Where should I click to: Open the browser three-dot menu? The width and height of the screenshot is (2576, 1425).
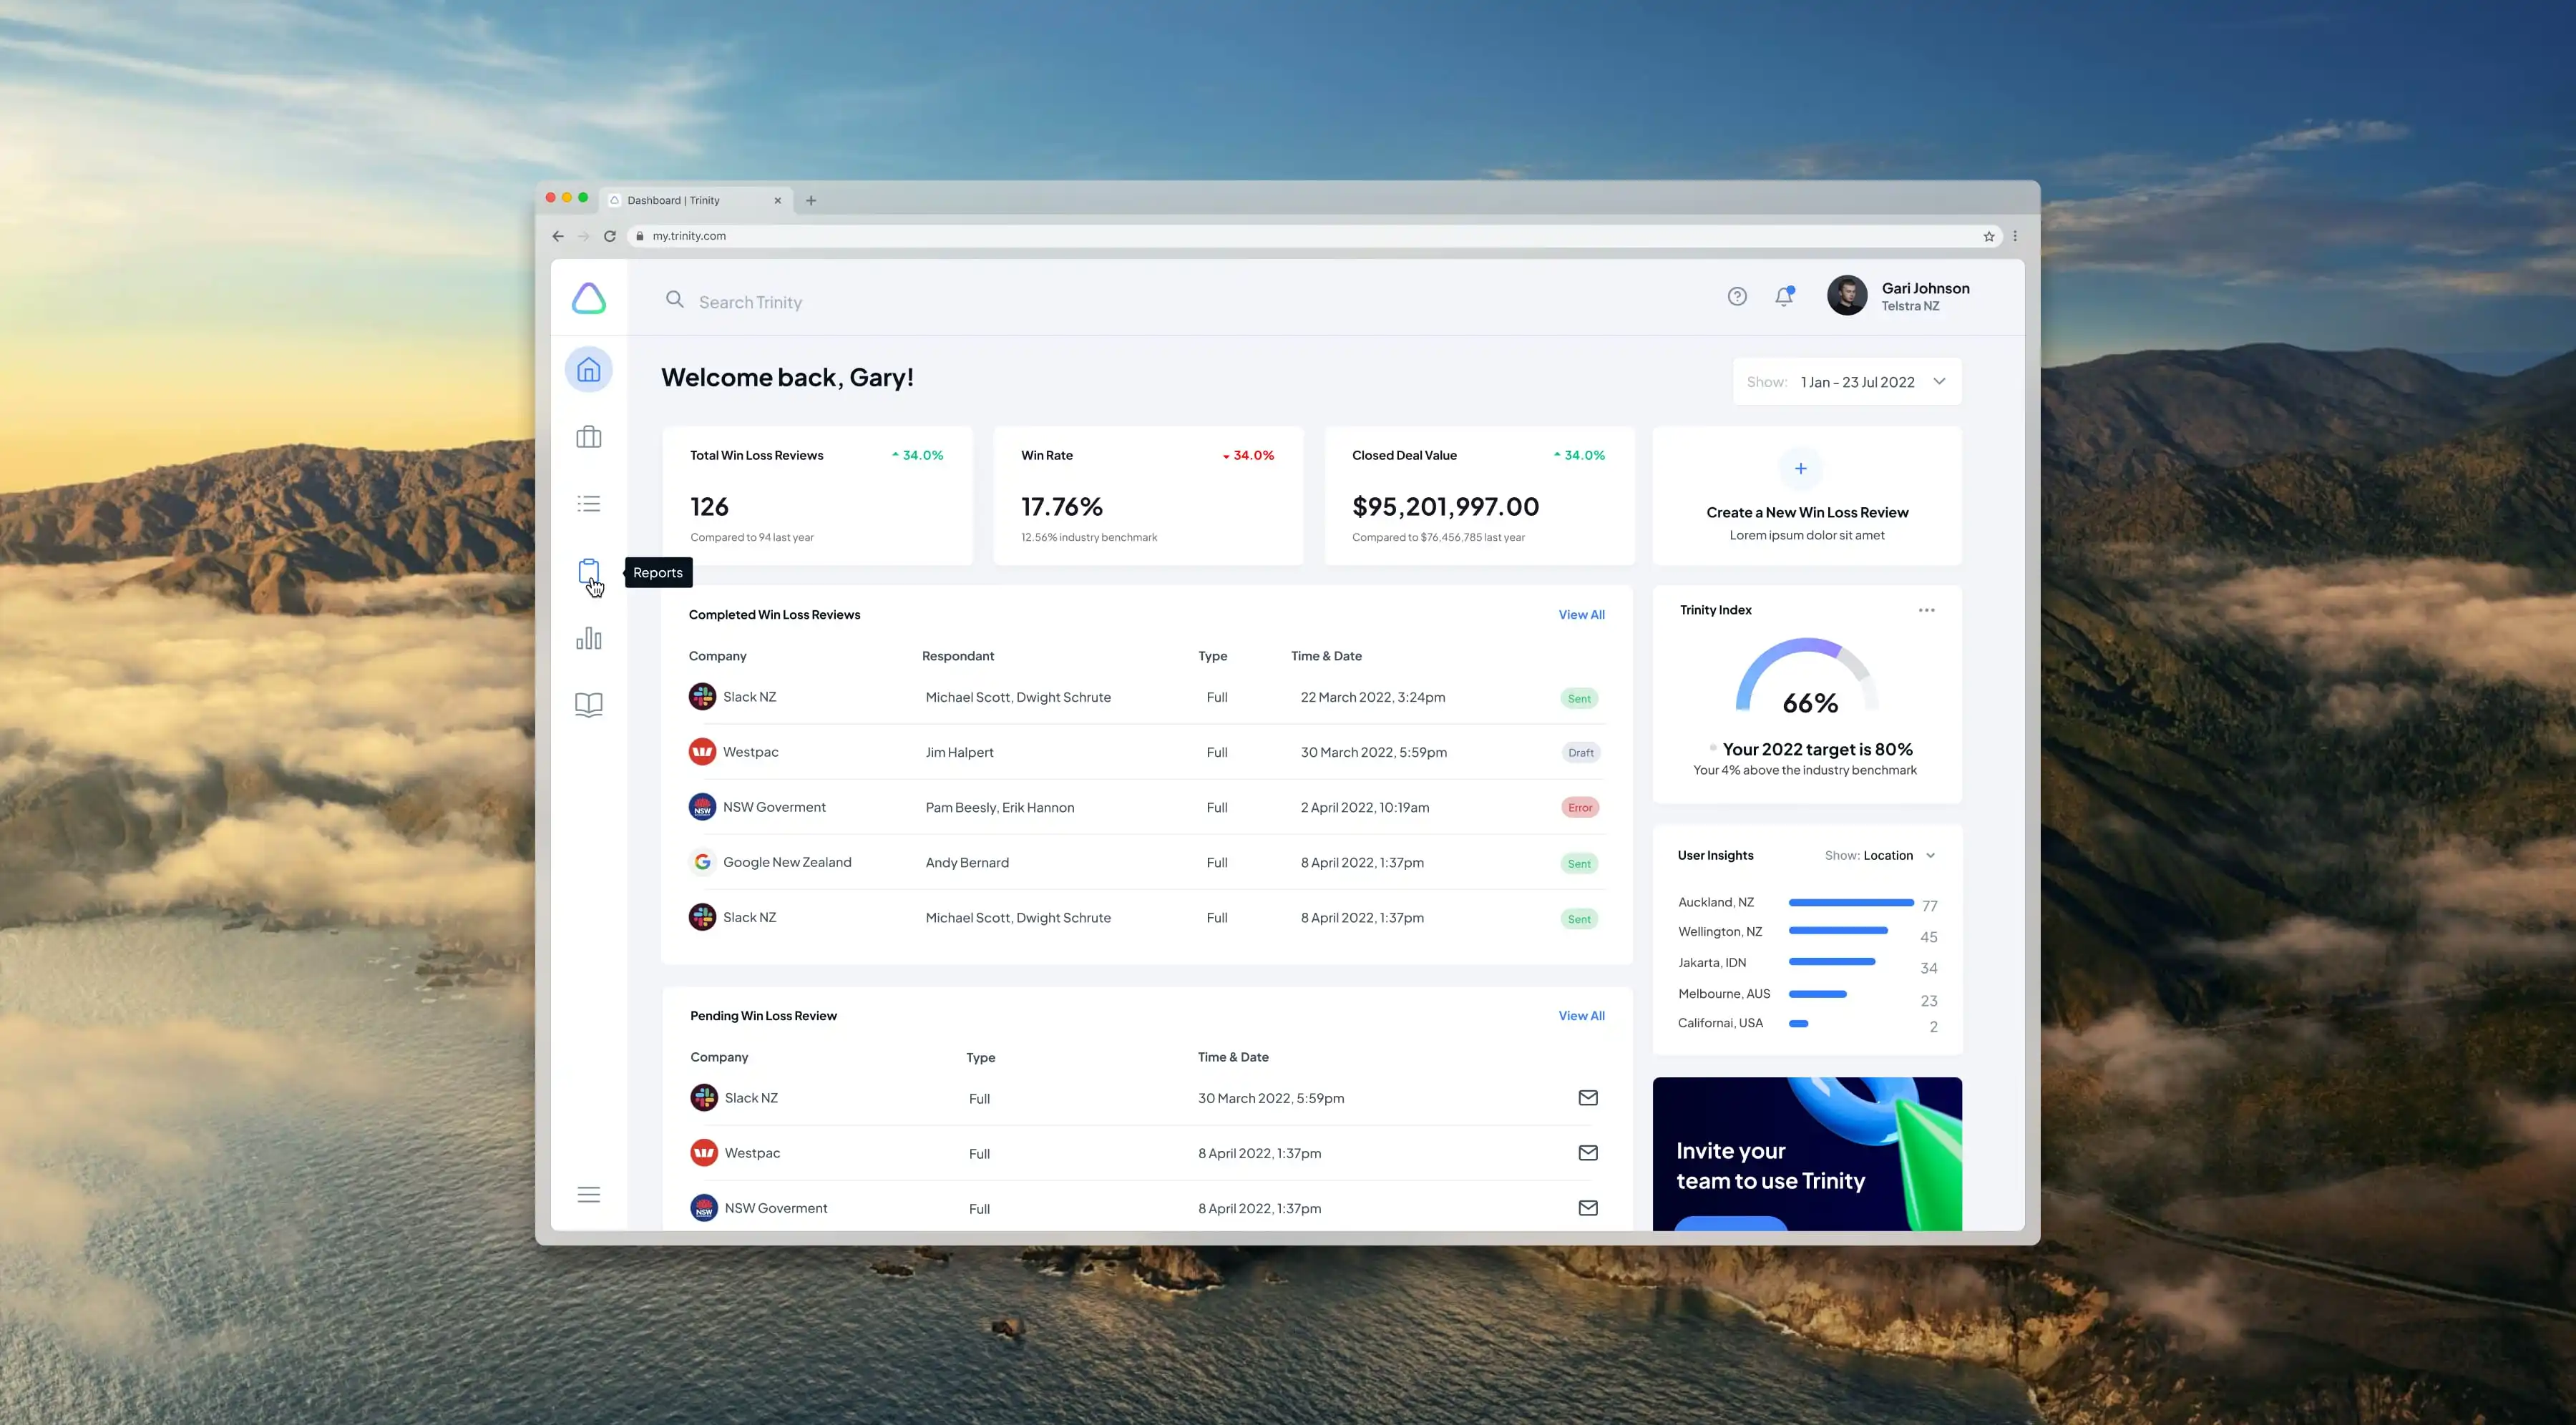click(x=2014, y=236)
